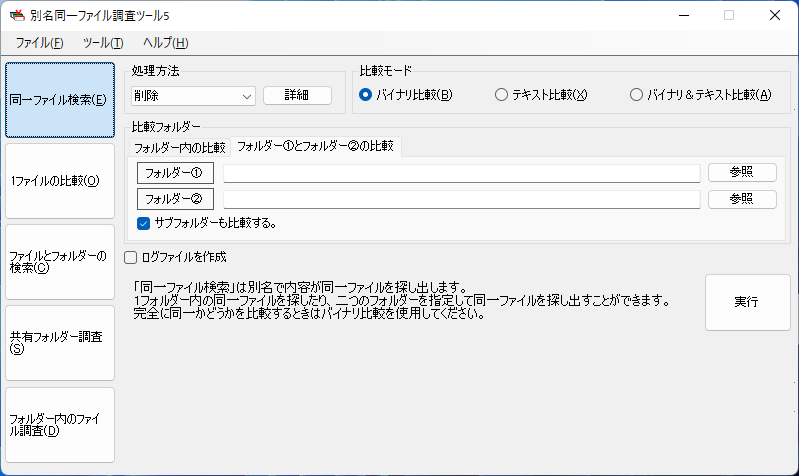Switch to ファイルとフォルダーの検索 mode
799x476 pixels.
tap(60, 262)
